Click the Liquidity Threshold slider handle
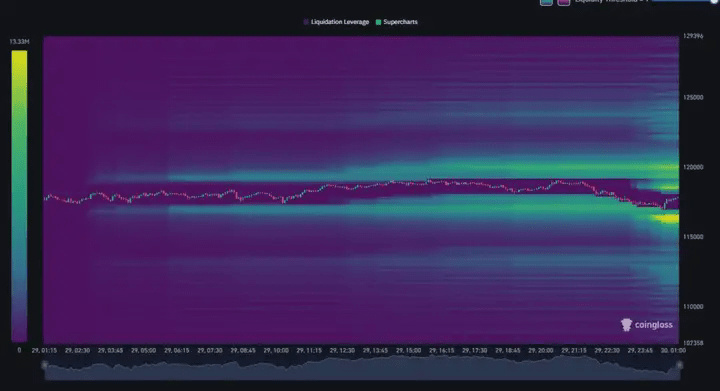Image resolution: width=720 pixels, height=391 pixels. 715,1
